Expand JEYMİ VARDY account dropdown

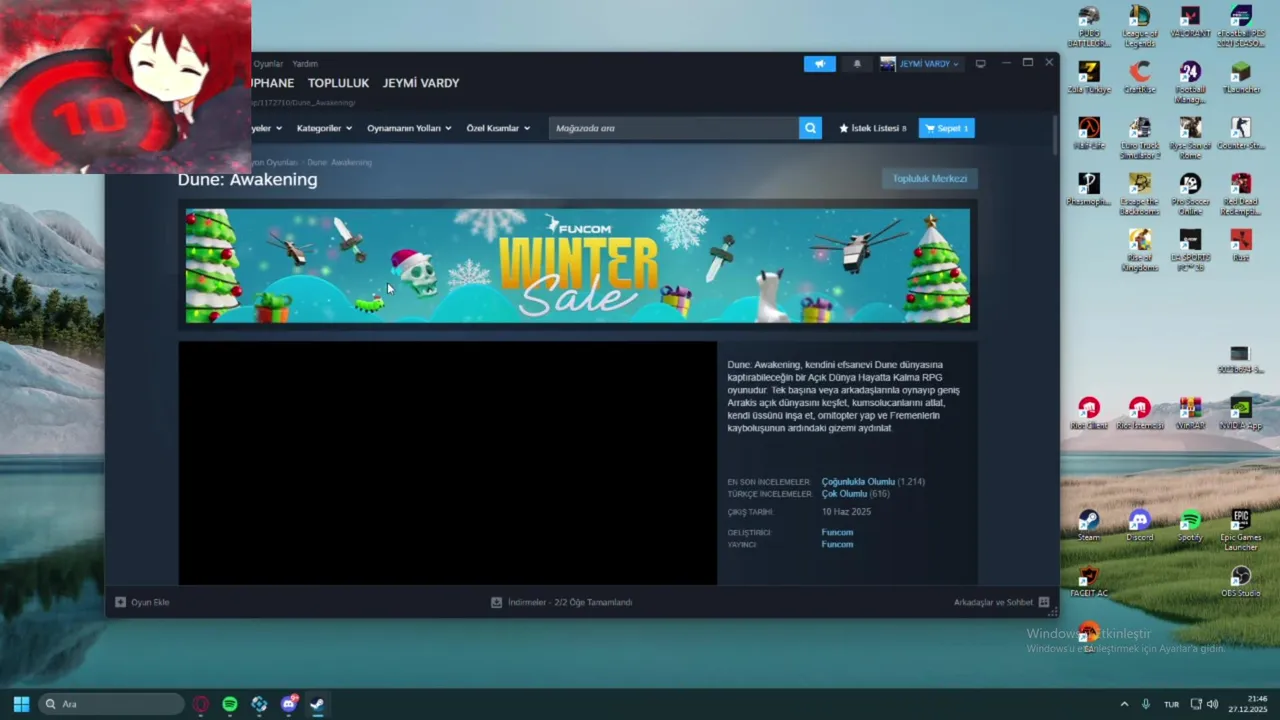[920, 64]
